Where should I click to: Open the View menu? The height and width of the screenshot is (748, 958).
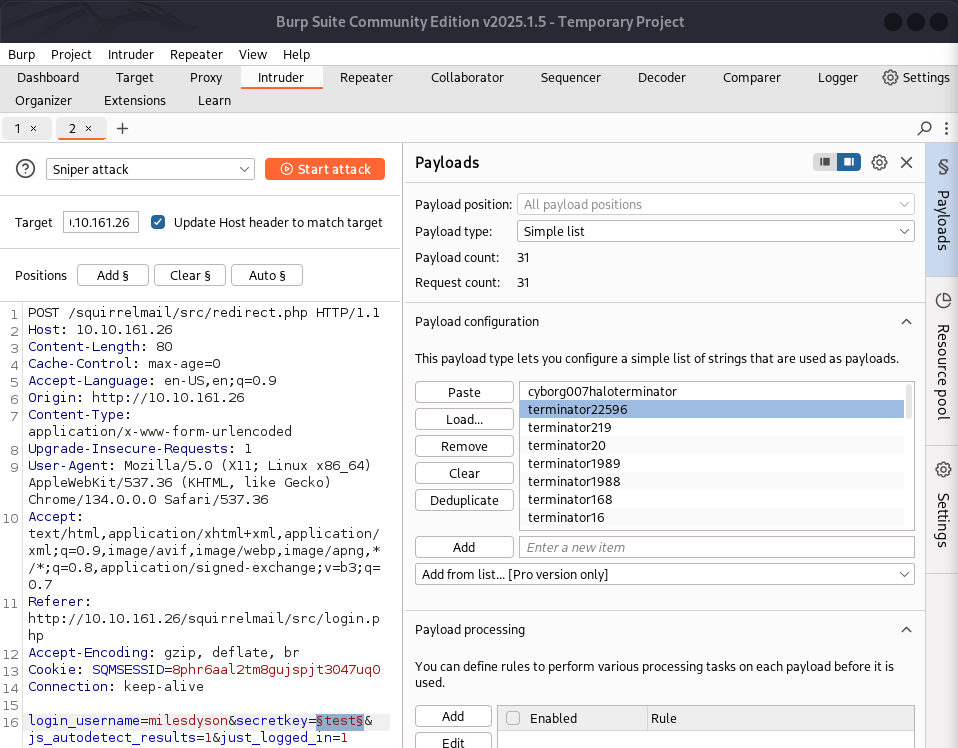point(252,54)
